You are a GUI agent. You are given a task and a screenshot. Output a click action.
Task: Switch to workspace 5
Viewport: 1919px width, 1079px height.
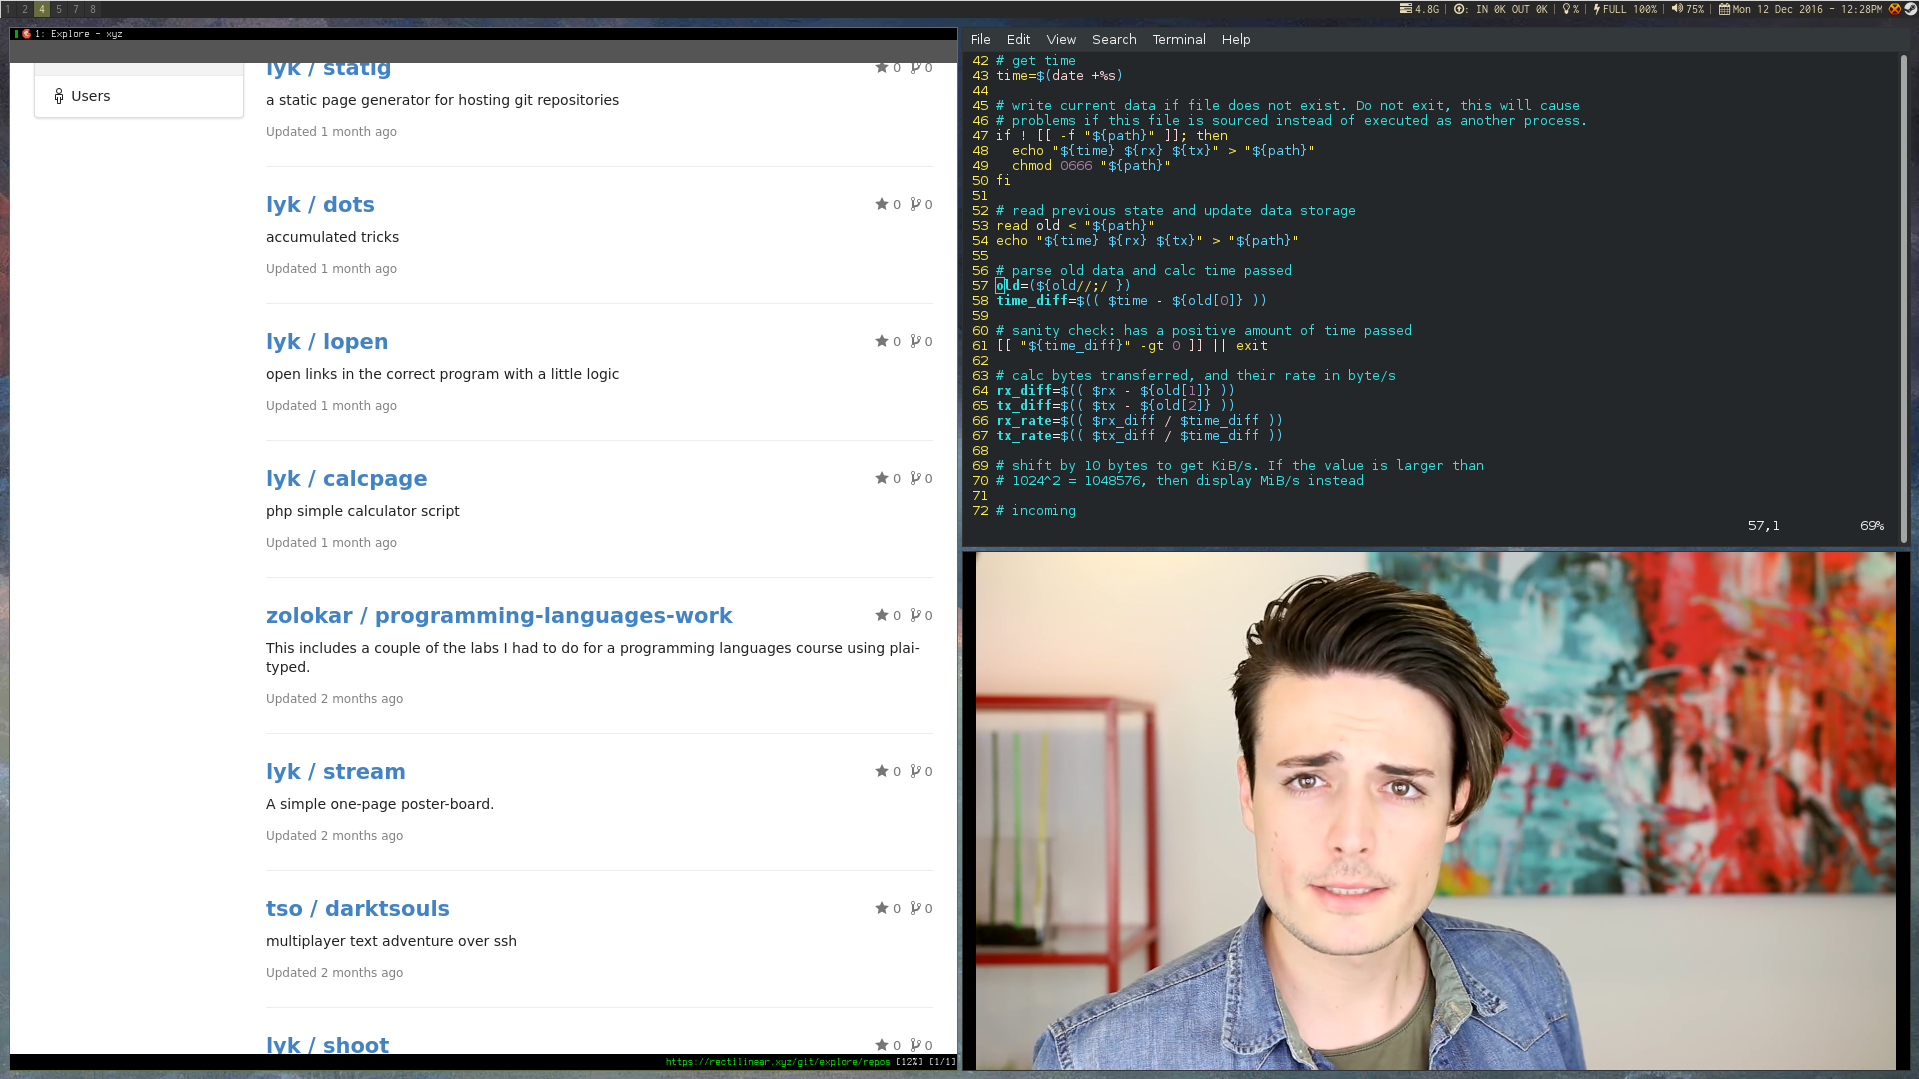[59, 9]
